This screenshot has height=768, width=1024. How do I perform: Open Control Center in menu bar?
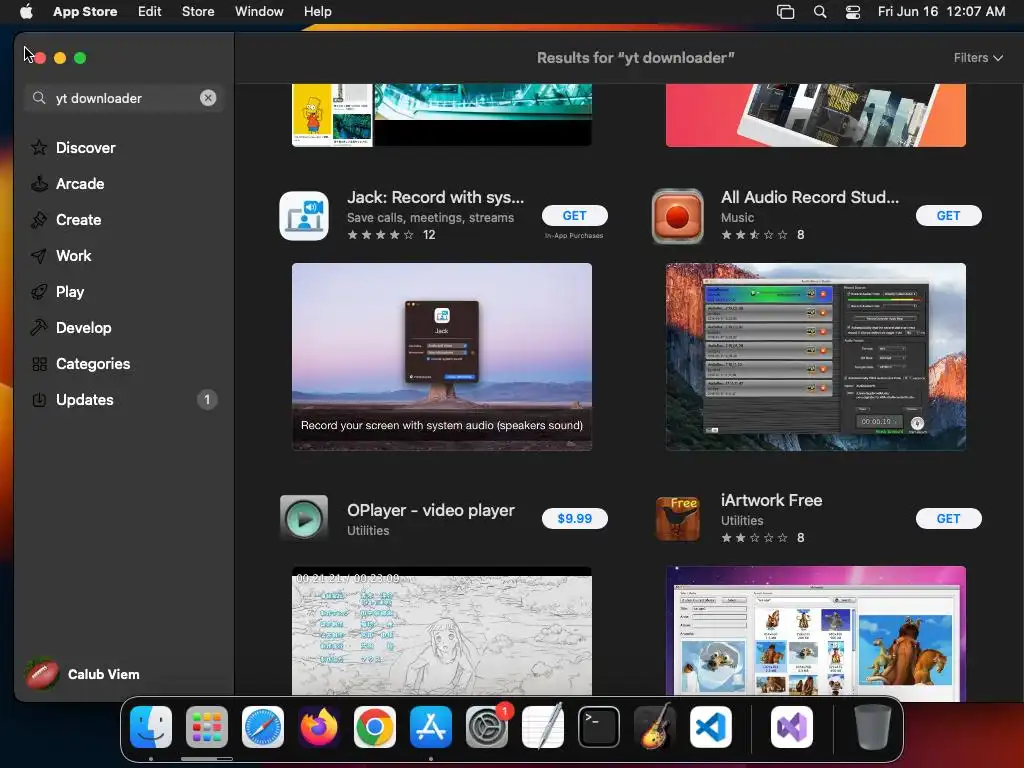click(x=853, y=11)
